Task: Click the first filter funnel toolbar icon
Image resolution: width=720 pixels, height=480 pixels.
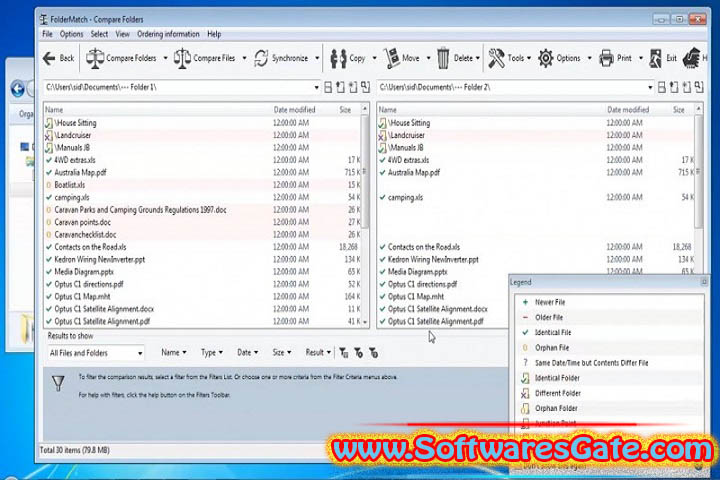Action: [343, 353]
